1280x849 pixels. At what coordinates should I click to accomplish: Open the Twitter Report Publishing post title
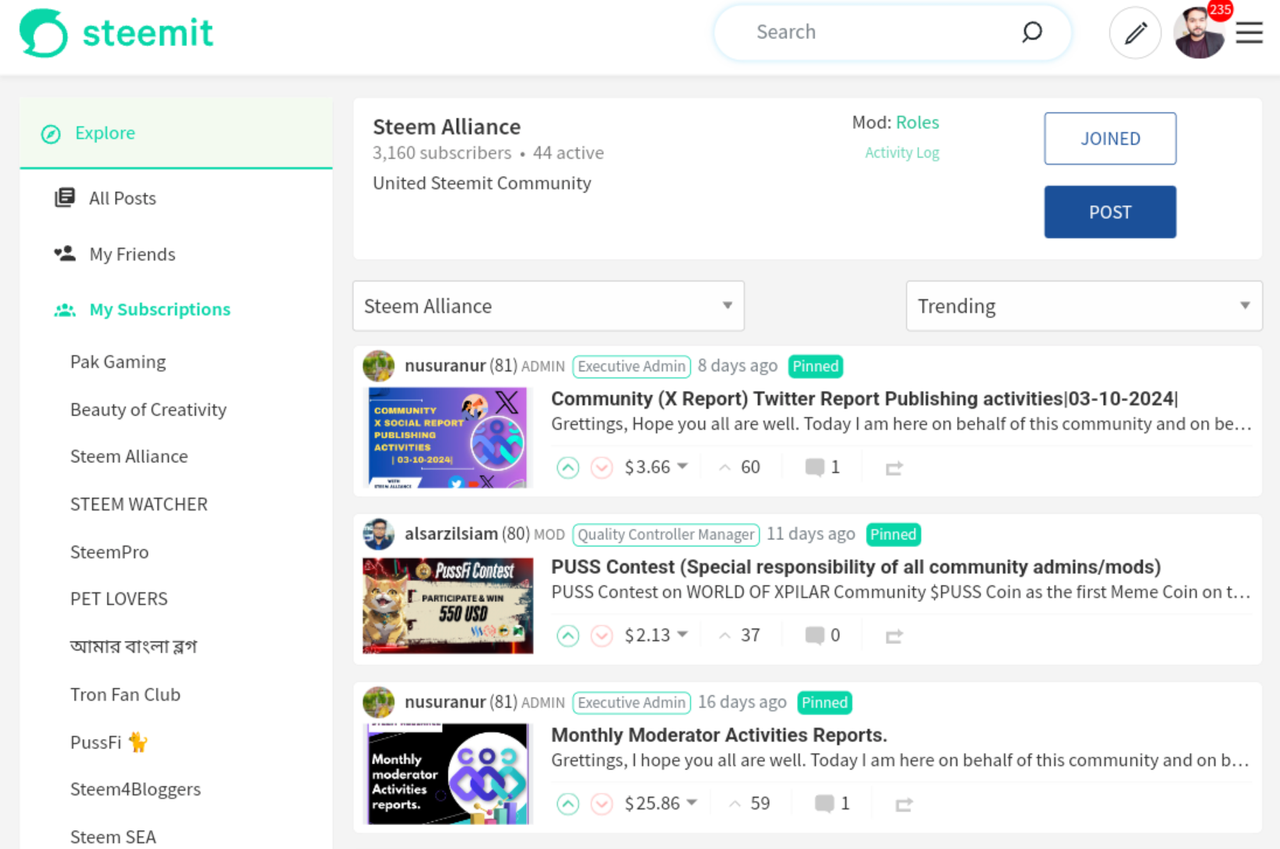coord(865,399)
